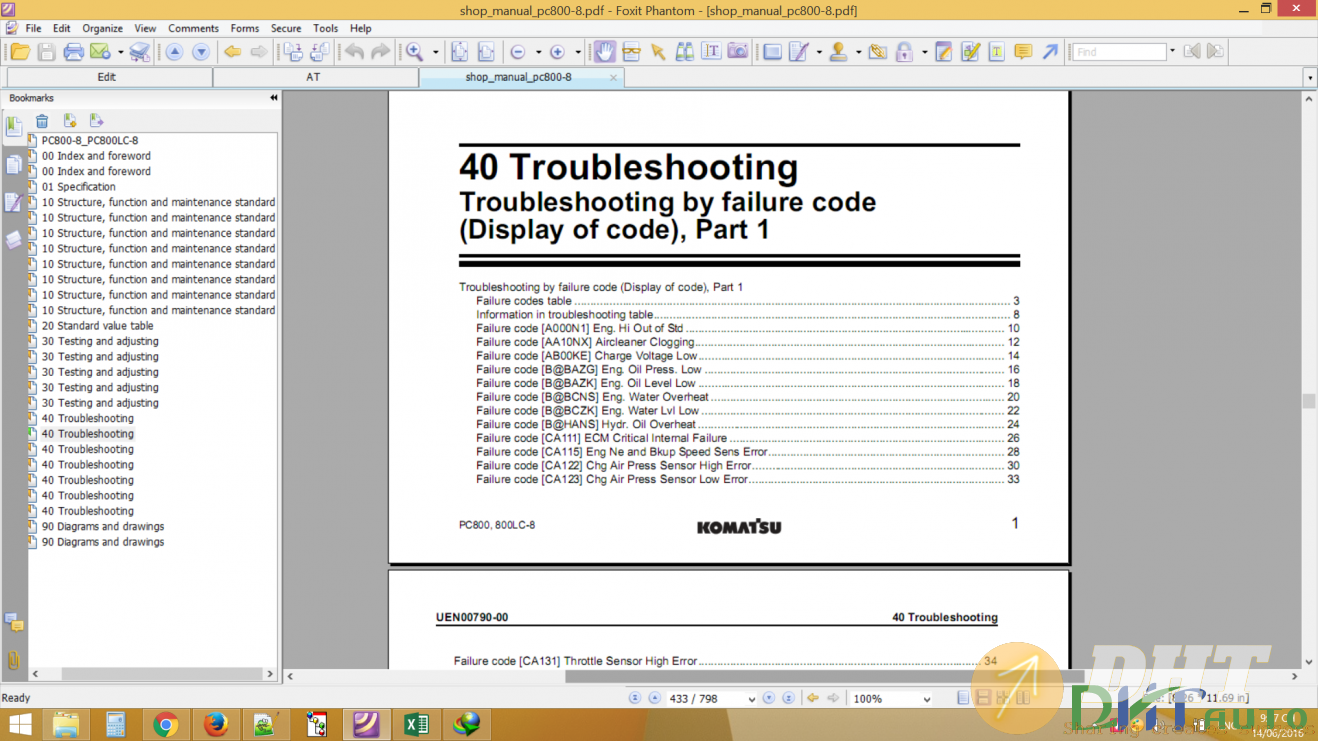Select bookmark 01 Specification
This screenshot has height=741, width=1318.
tap(78, 187)
